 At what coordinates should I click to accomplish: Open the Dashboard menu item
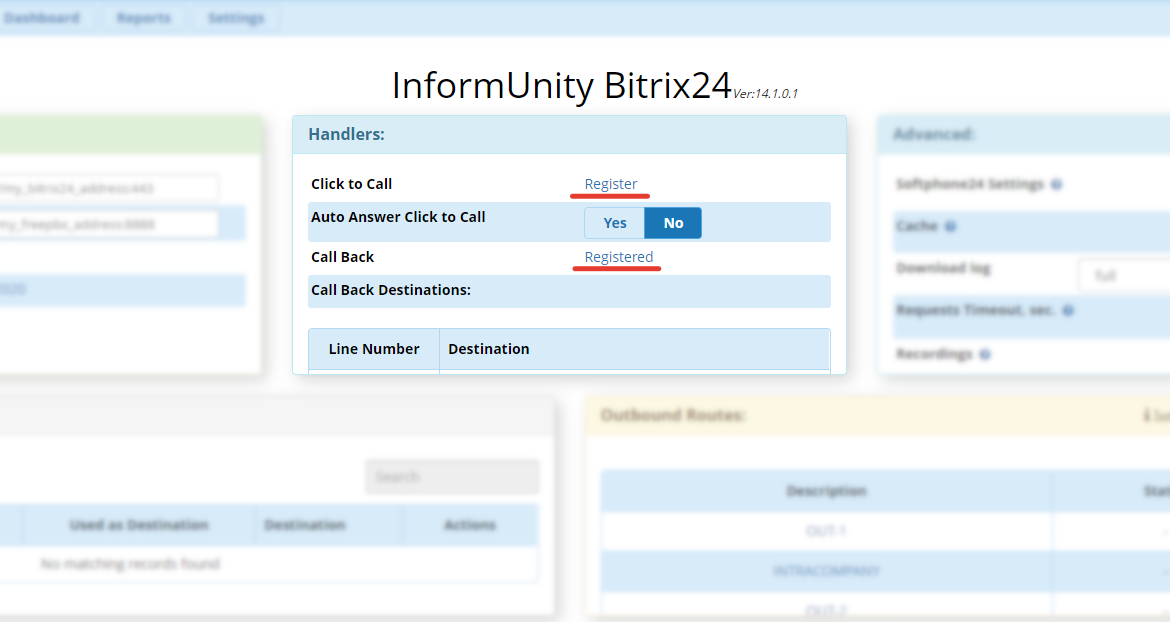pyautogui.click(x=41, y=18)
